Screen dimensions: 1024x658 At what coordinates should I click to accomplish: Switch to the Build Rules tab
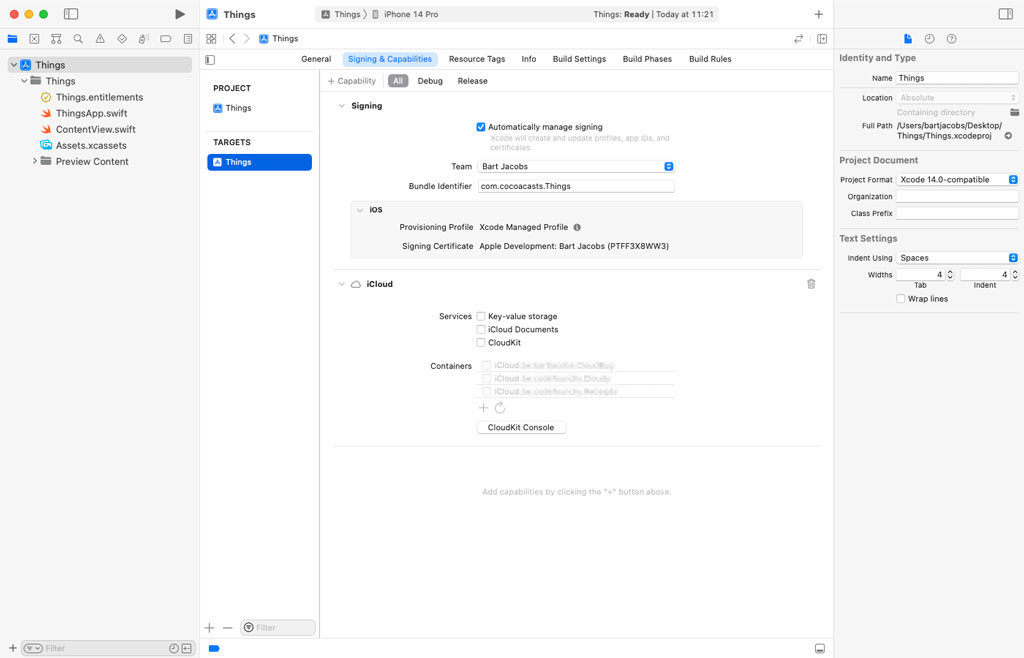710,59
